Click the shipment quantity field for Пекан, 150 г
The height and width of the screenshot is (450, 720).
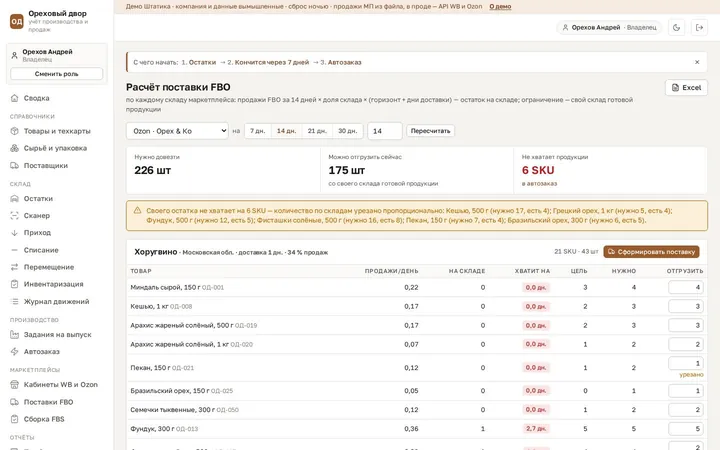pyautogui.click(x=686, y=363)
